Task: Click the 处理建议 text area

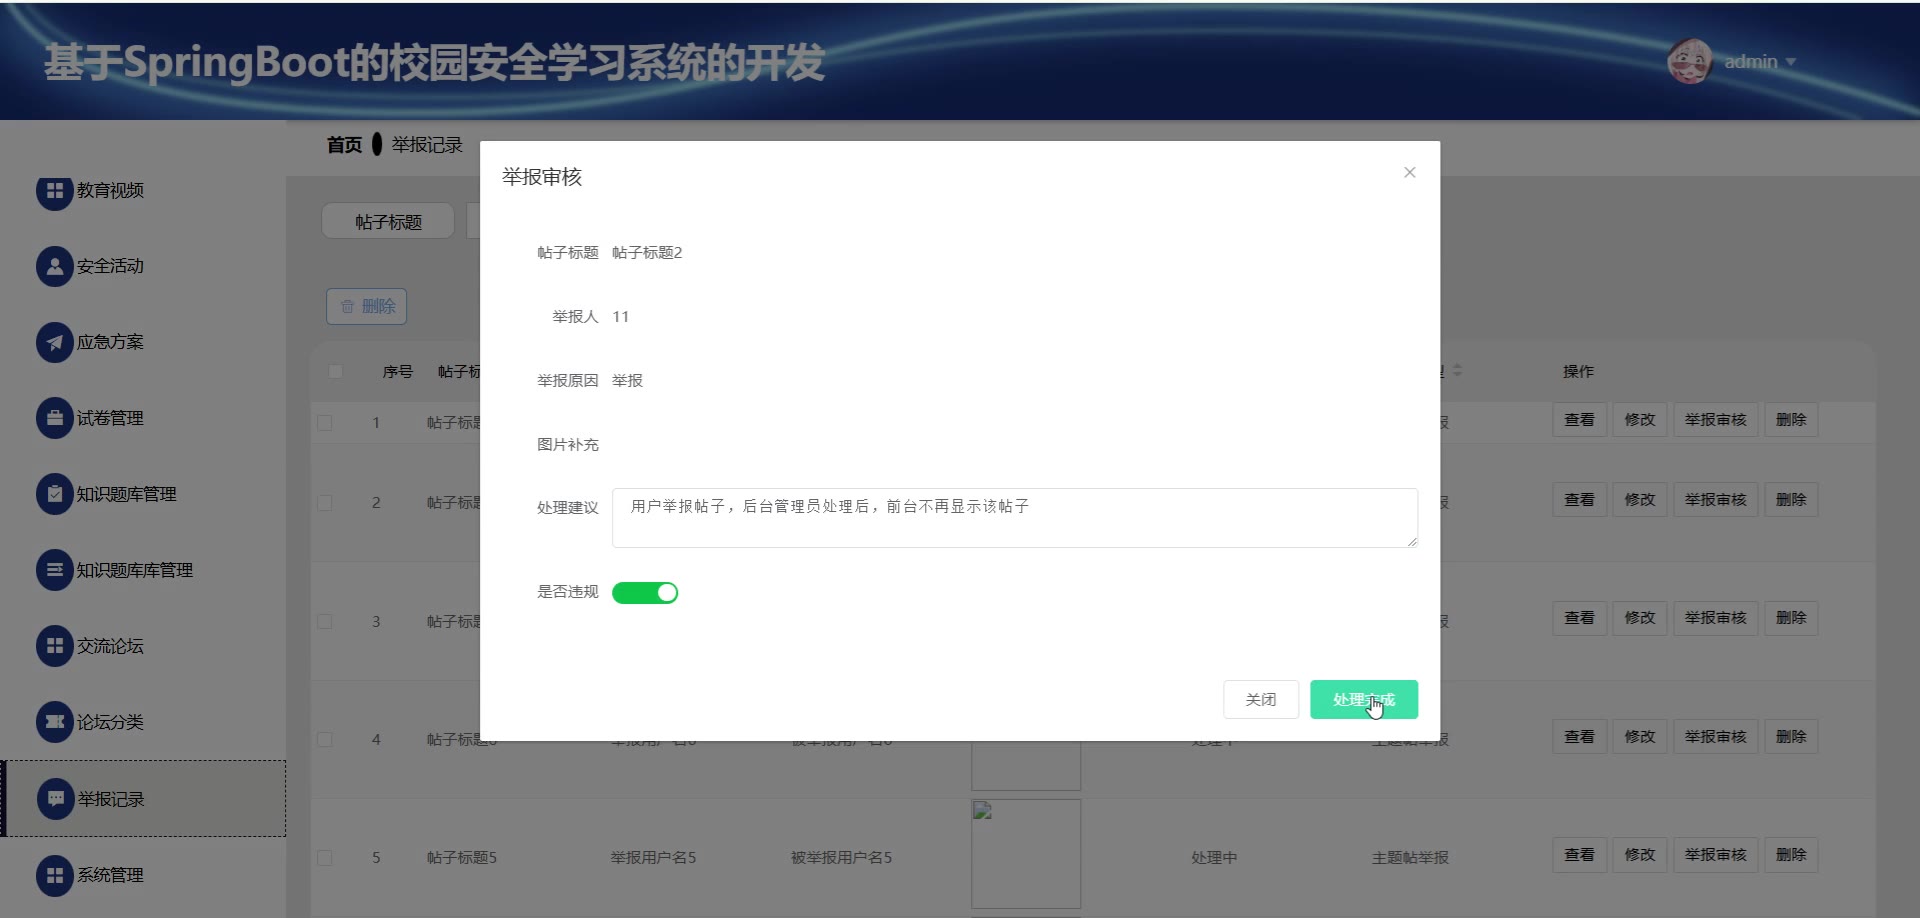Action: pyautogui.click(x=1015, y=518)
